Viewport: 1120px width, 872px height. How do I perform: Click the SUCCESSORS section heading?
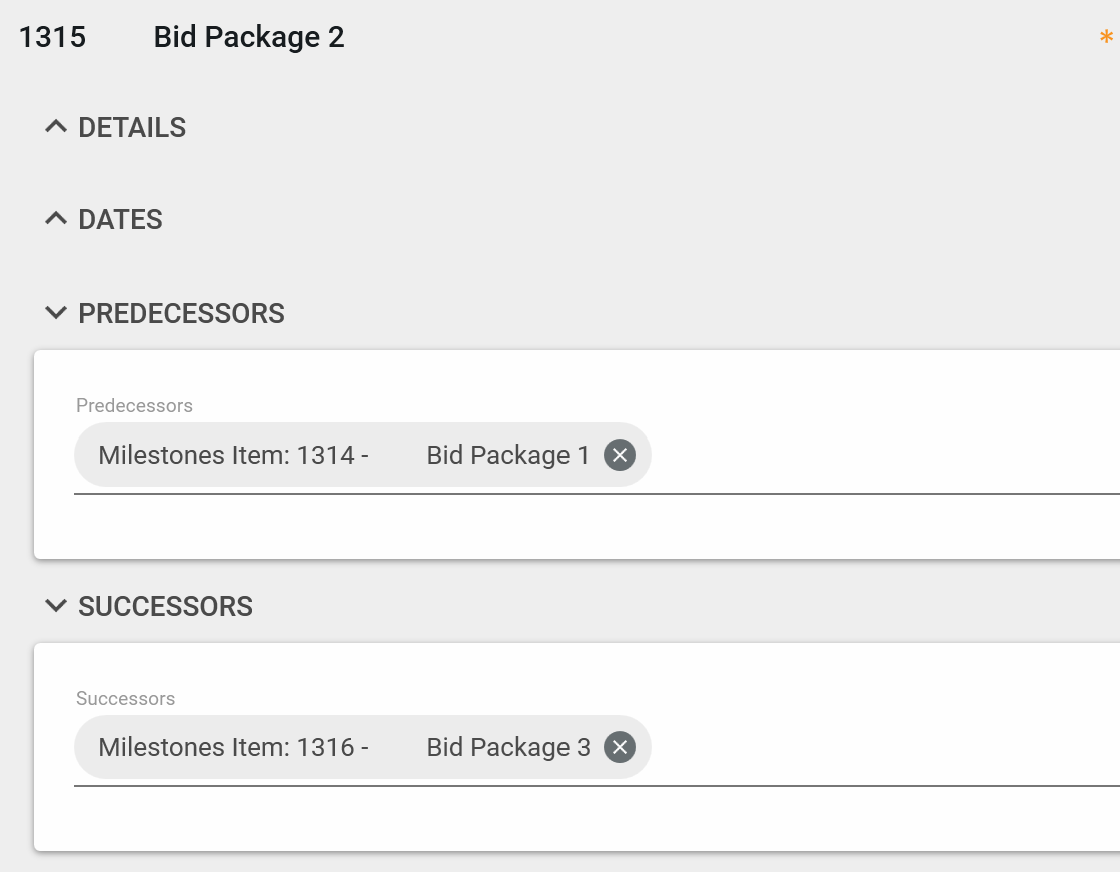tap(165, 607)
